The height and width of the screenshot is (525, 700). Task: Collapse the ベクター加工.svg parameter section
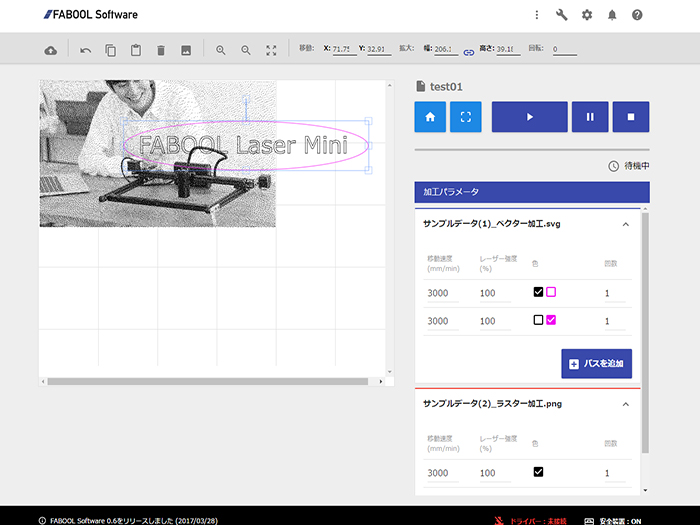pyautogui.click(x=626, y=224)
